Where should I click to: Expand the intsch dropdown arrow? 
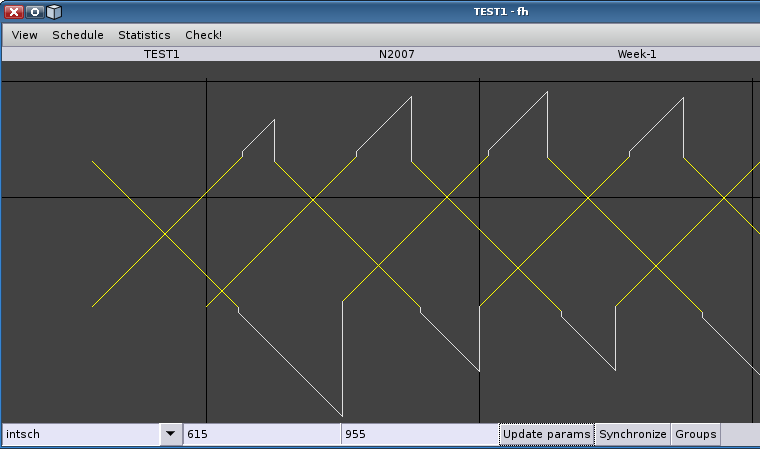(170, 434)
